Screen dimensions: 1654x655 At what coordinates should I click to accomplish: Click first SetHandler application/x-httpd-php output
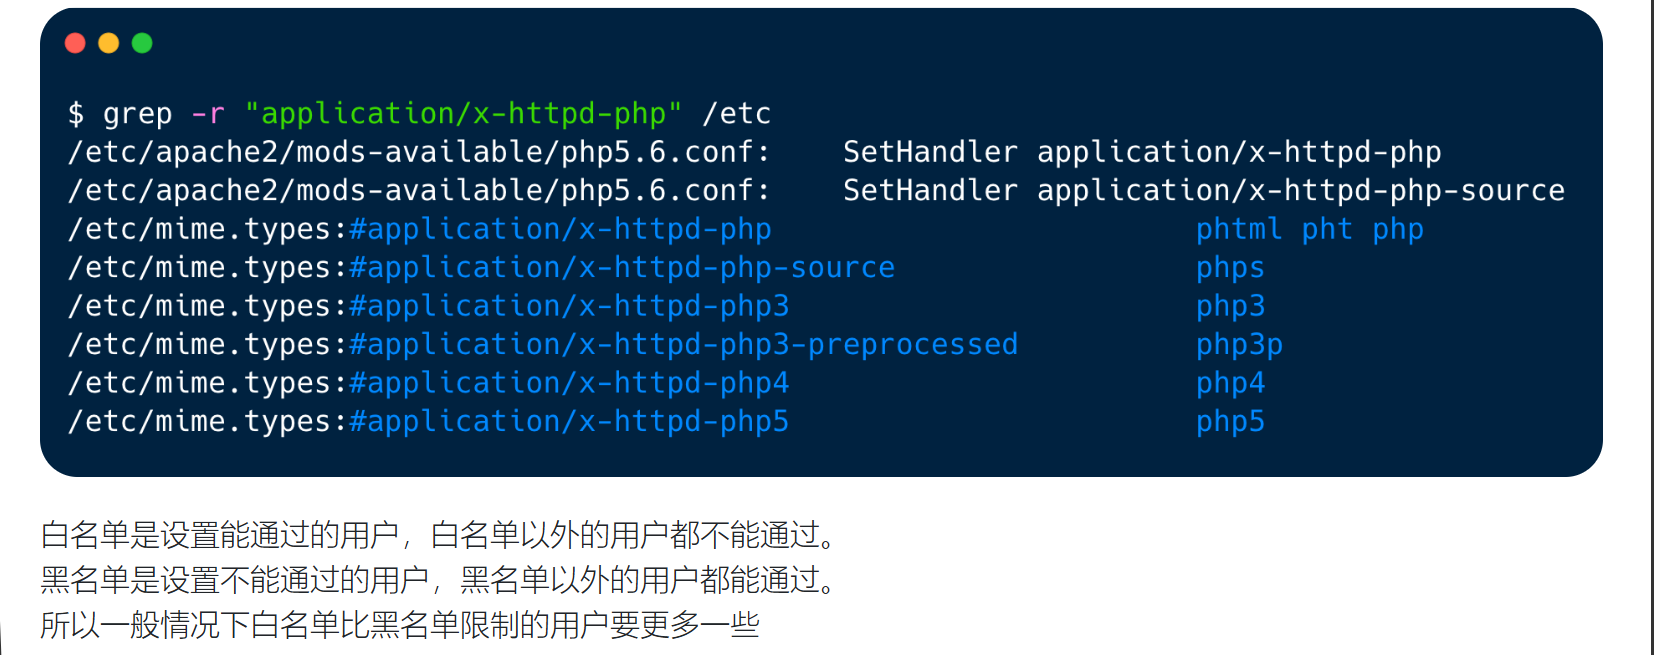tap(1142, 152)
